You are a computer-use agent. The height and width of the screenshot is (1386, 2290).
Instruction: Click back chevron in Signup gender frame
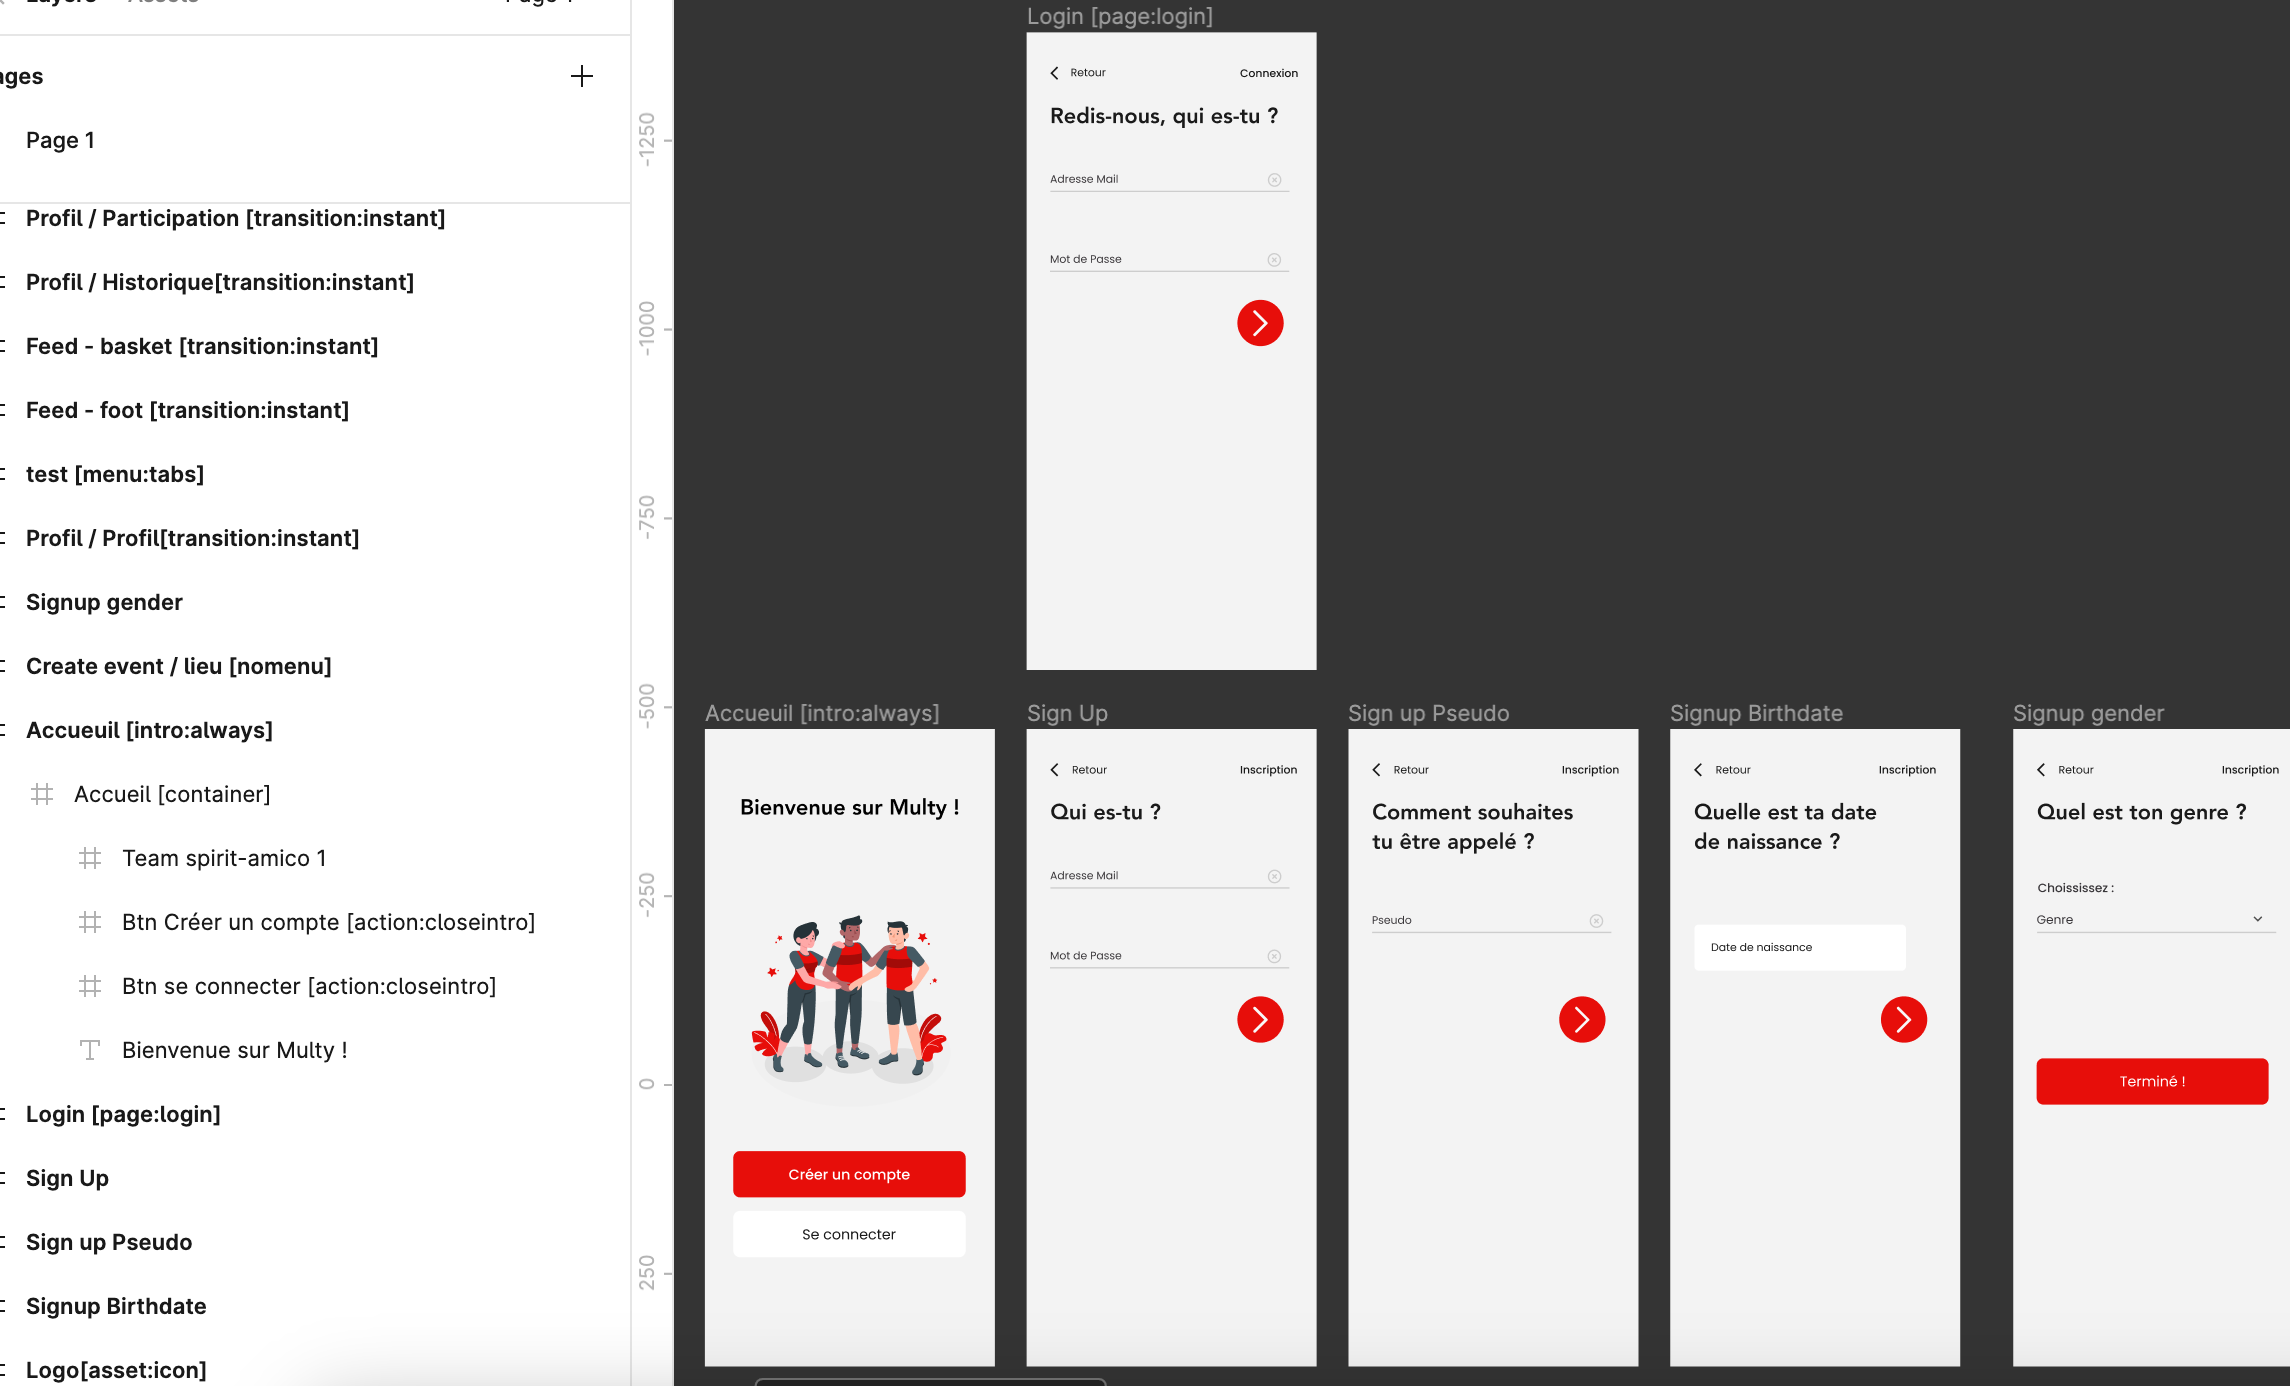point(2041,770)
